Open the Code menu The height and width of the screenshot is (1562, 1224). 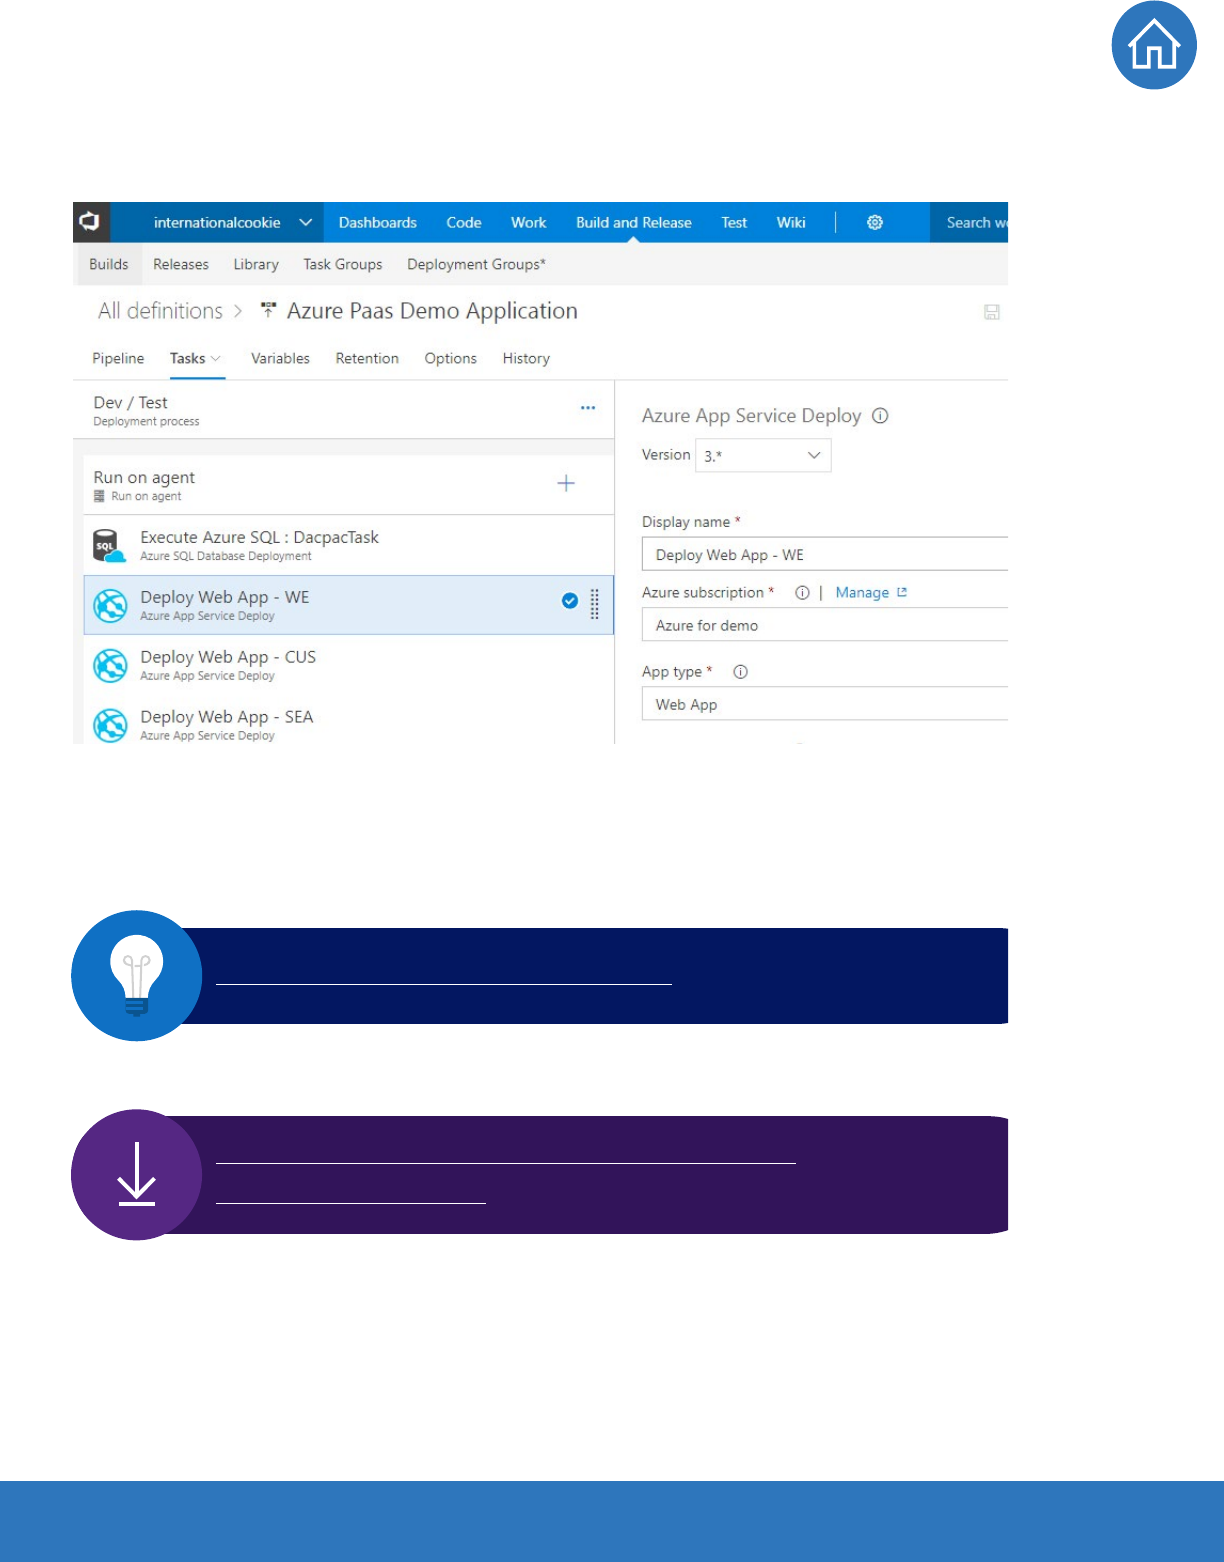pos(464,223)
